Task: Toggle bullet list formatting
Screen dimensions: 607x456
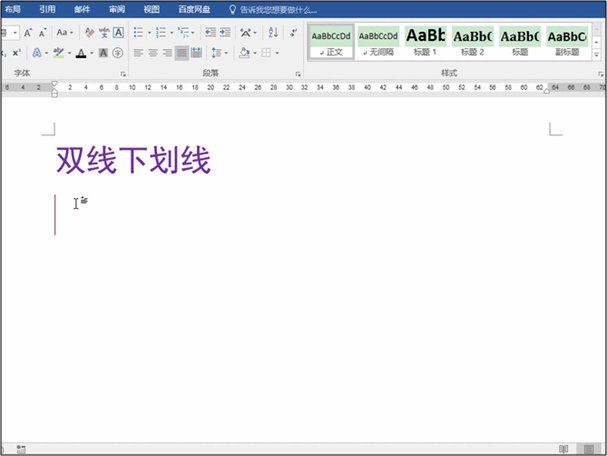Action: [139, 33]
